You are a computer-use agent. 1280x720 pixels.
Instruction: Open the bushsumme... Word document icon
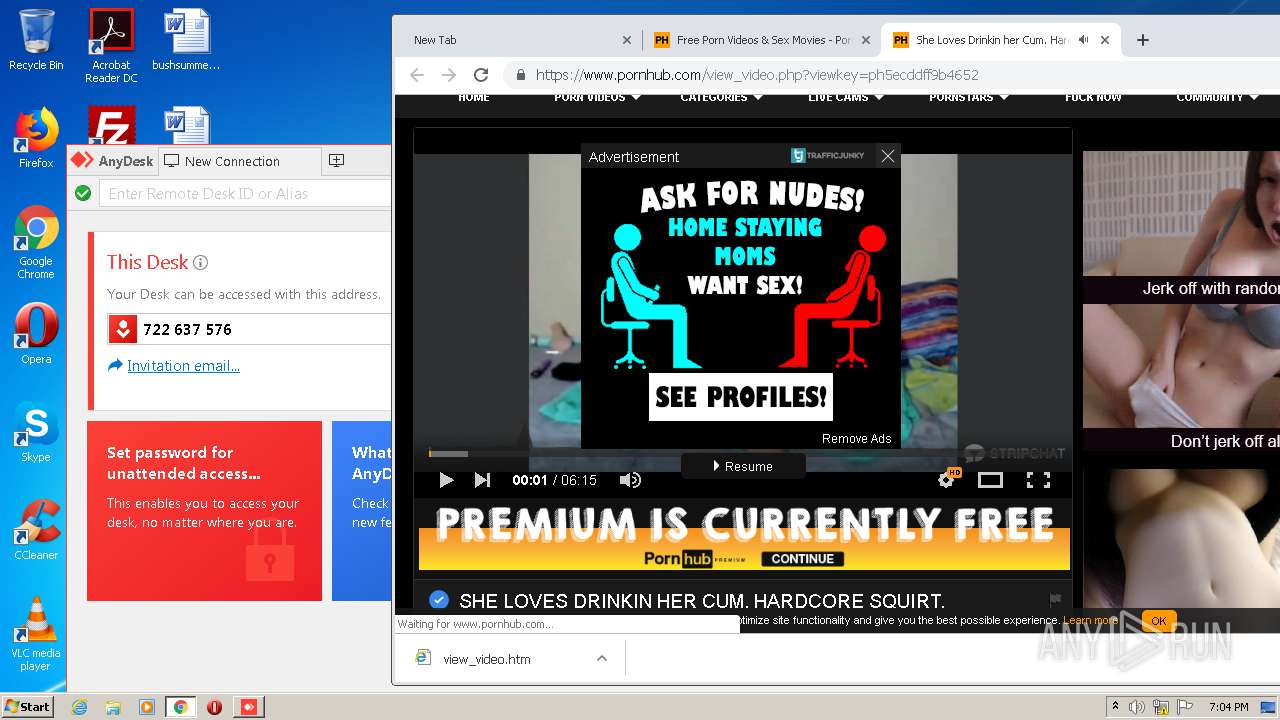point(186,40)
